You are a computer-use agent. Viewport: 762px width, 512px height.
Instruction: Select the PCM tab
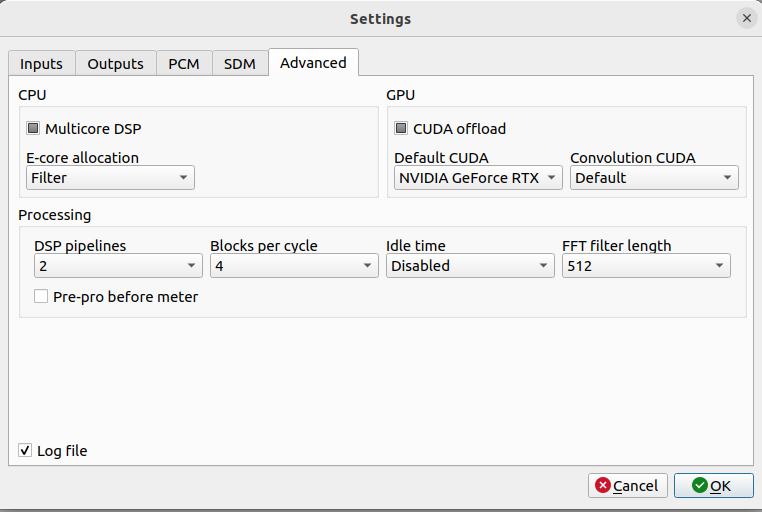(183, 64)
